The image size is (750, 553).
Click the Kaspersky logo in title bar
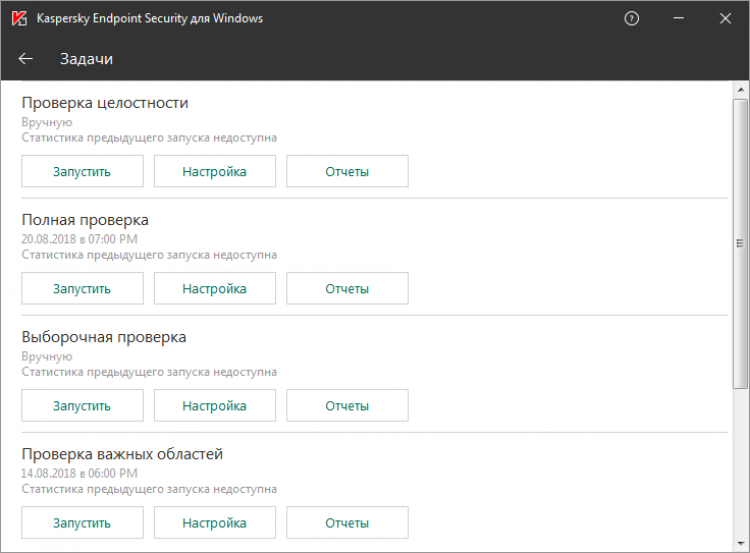coord(18,19)
